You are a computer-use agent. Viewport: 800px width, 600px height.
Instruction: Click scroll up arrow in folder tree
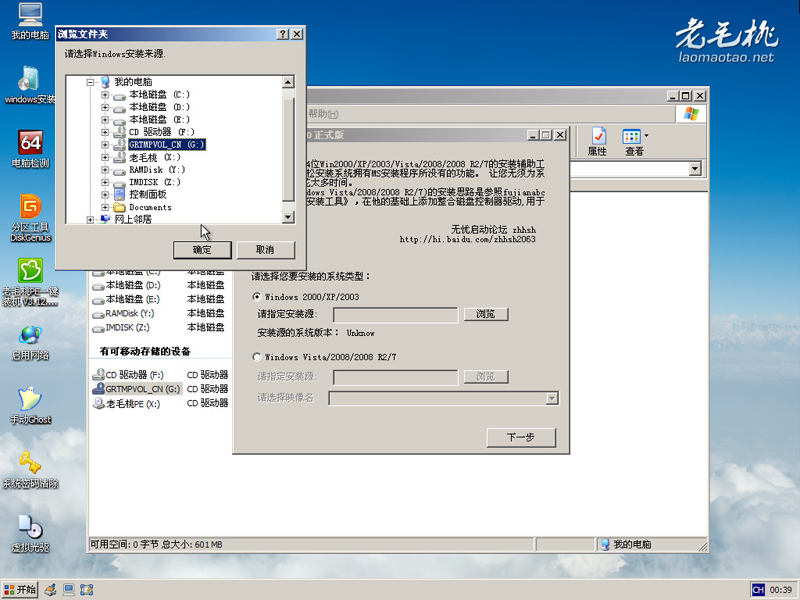pos(288,82)
